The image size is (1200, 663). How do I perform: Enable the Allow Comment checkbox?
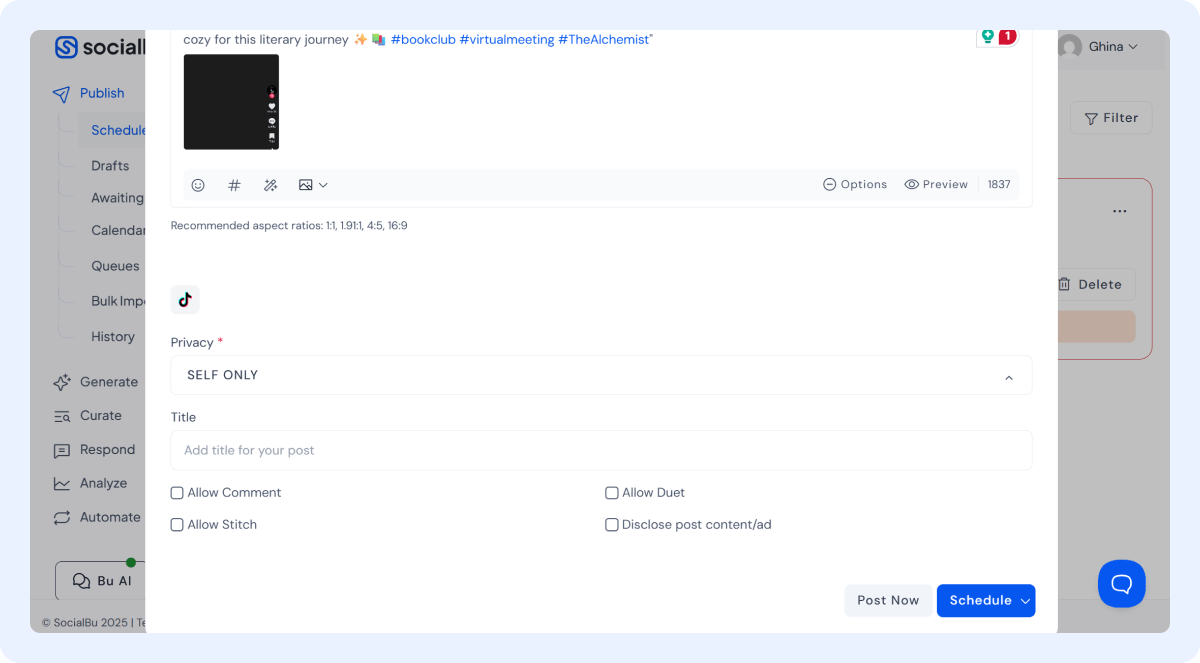click(177, 493)
